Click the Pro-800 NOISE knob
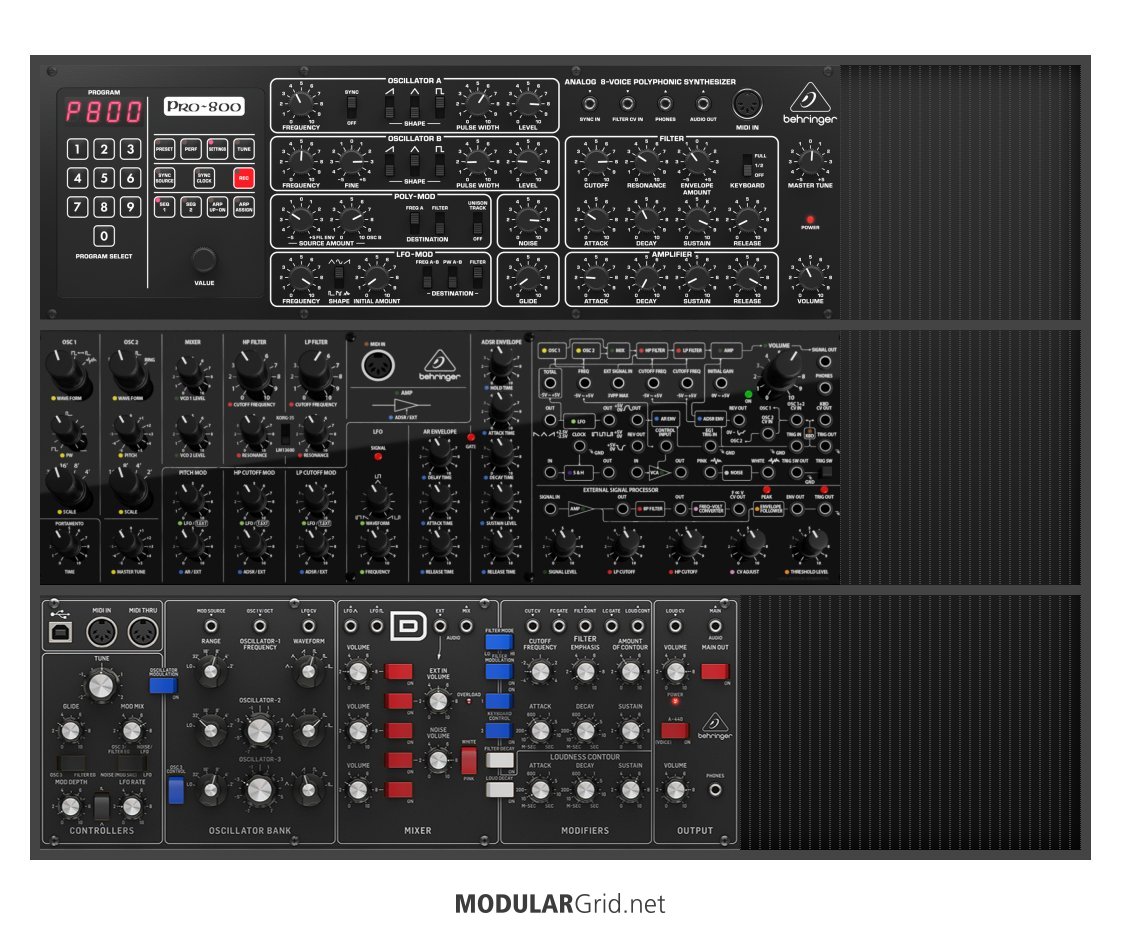The height and width of the screenshot is (925, 1121). [528, 219]
